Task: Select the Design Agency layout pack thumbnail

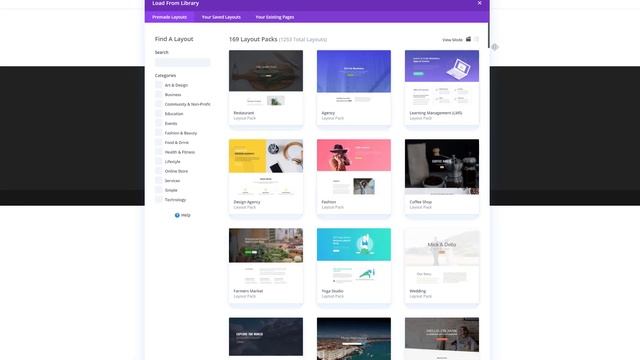Action: pyautogui.click(x=266, y=167)
